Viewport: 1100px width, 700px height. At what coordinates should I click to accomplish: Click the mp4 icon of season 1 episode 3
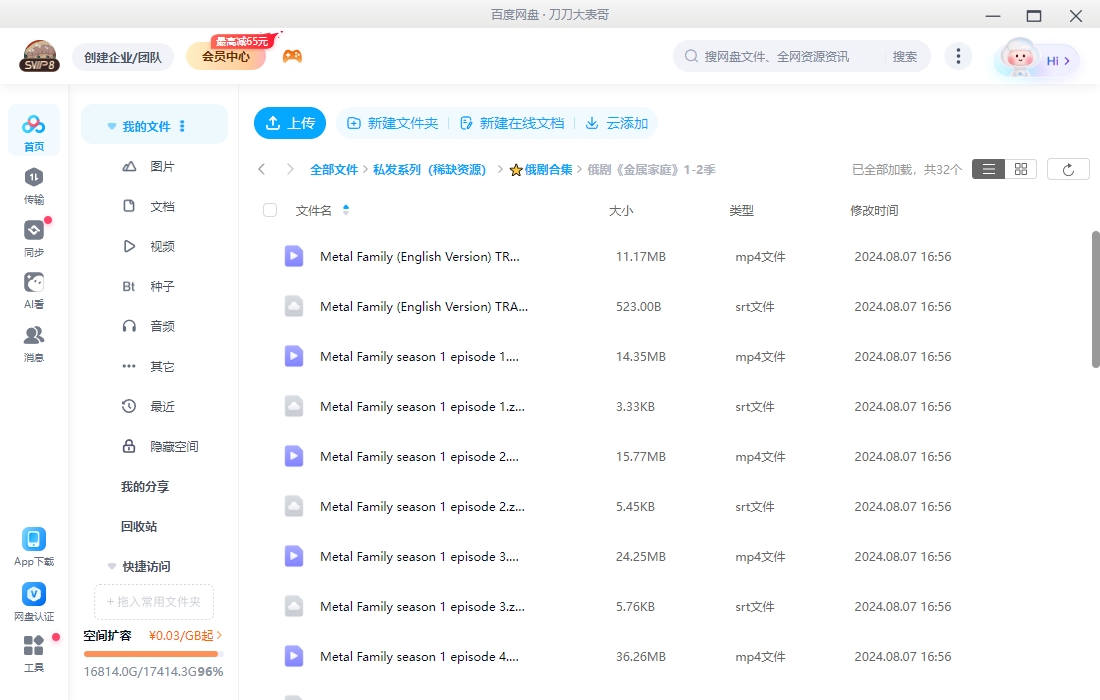coord(294,556)
